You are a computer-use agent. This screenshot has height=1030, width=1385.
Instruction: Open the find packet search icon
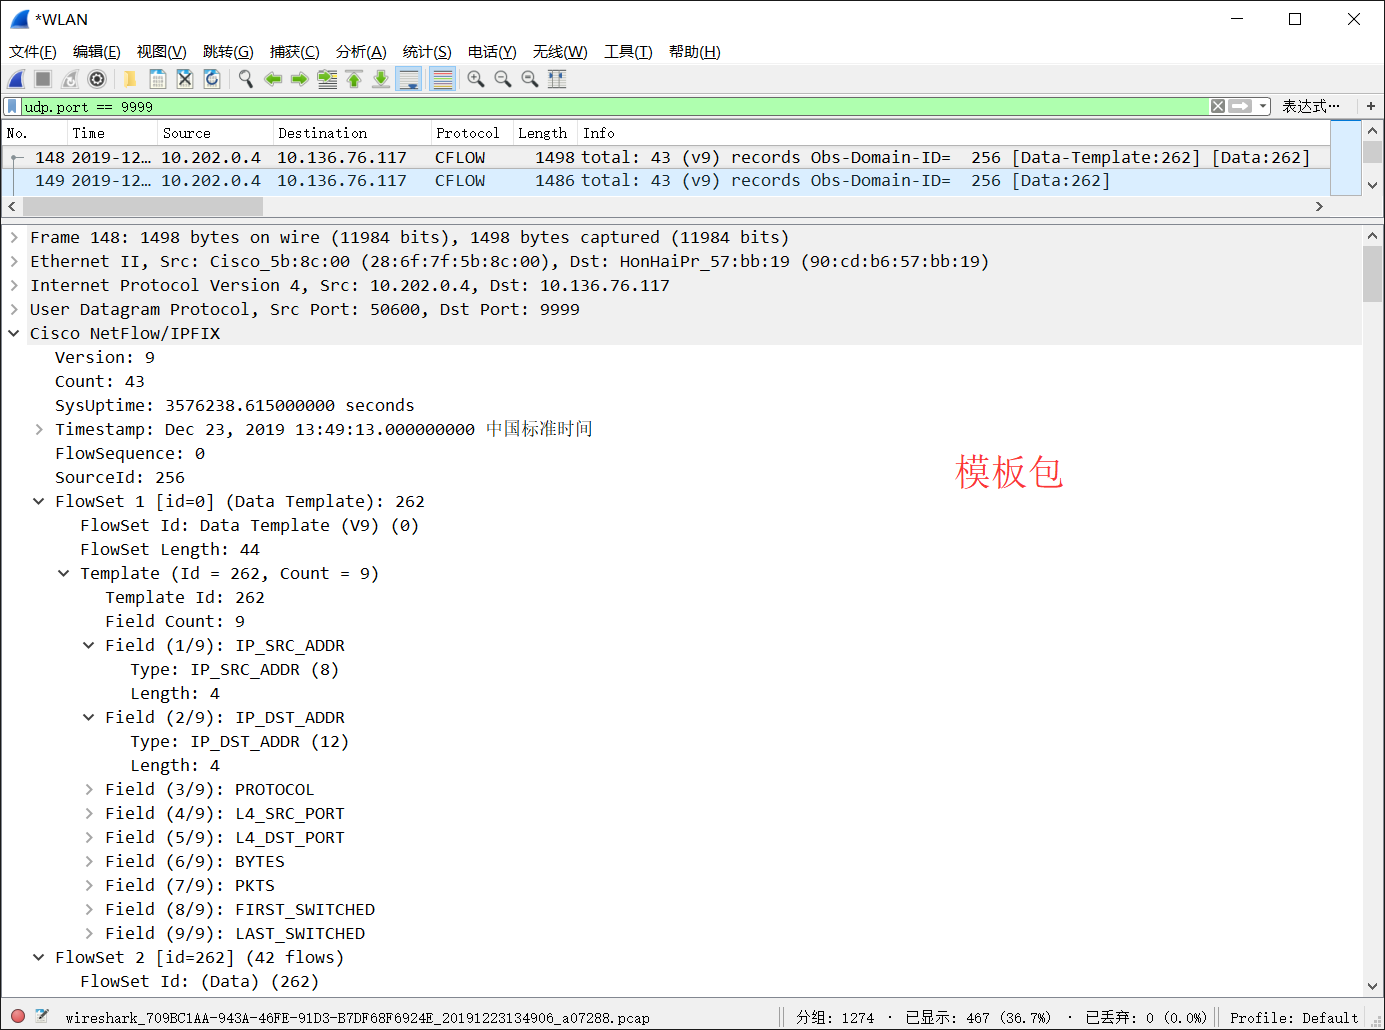click(245, 79)
